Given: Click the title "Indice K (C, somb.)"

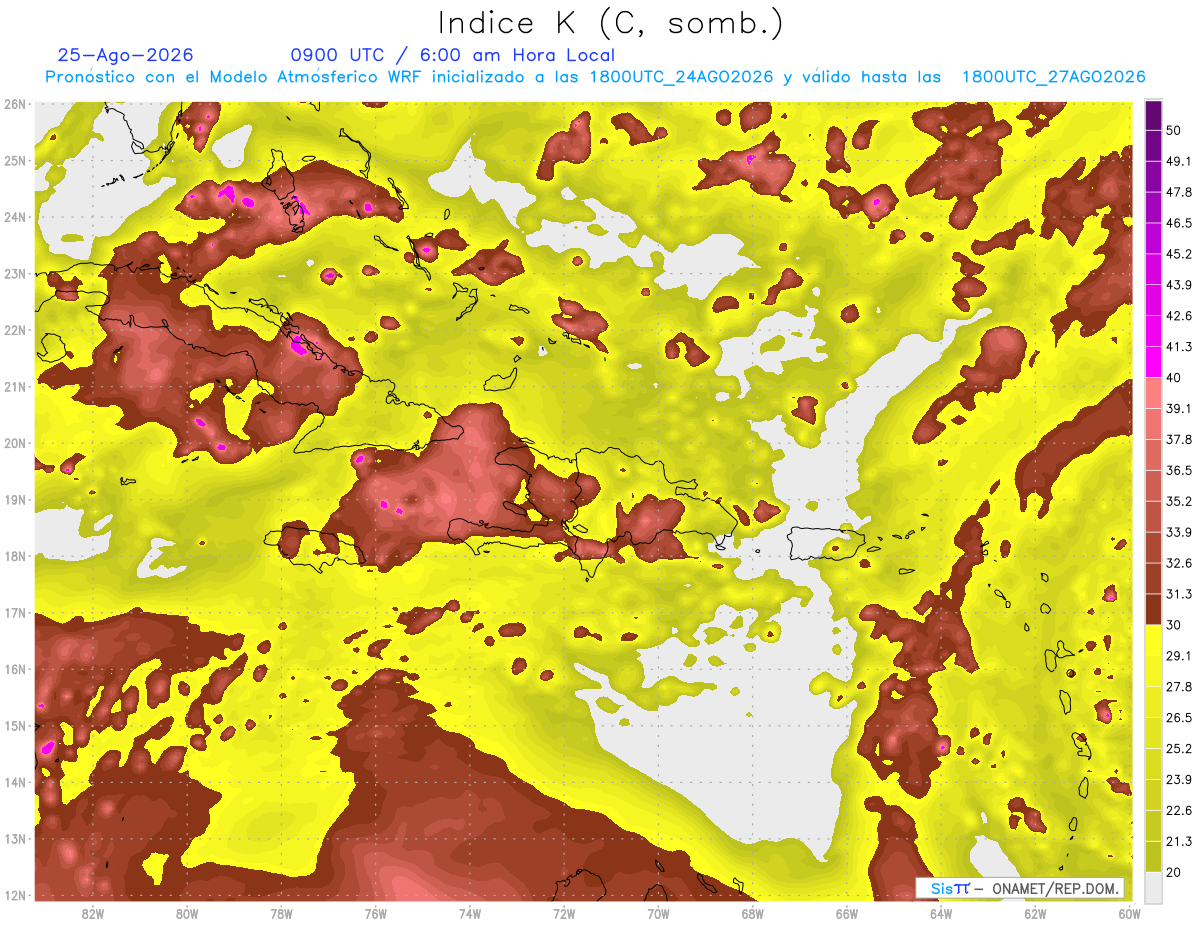Looking at the screenshot, I should [611, 23].
